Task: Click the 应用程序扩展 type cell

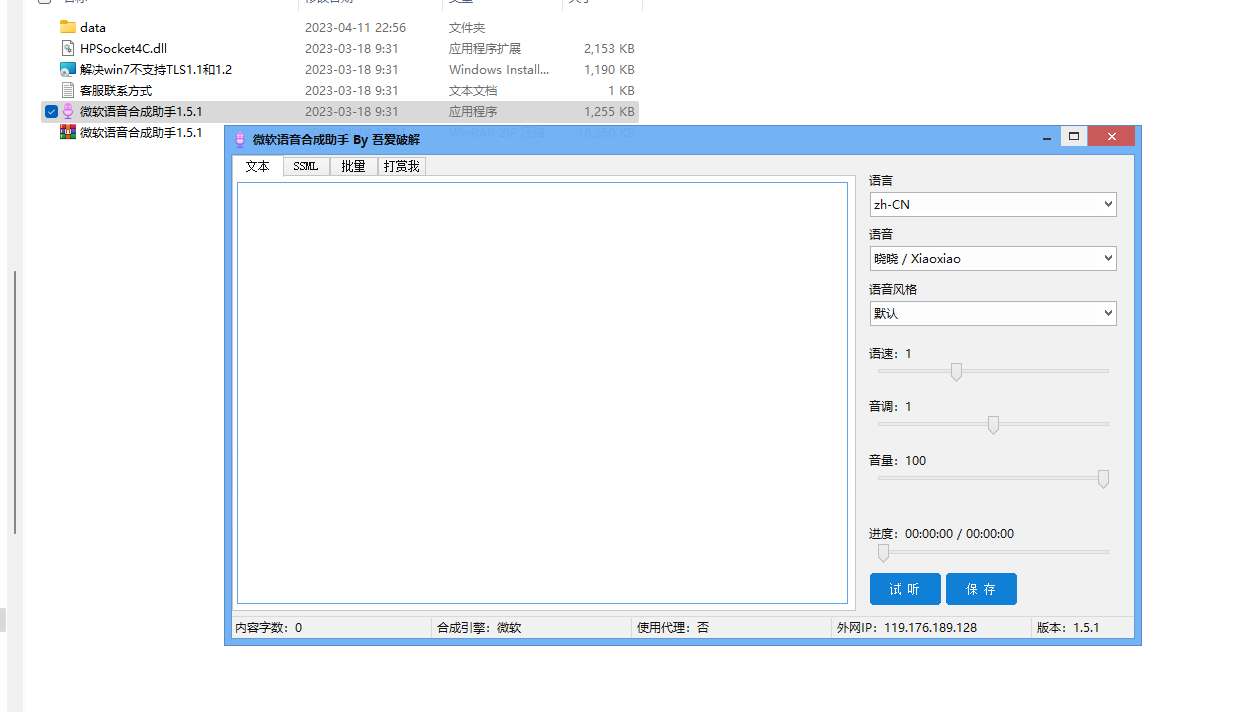Action: [x=485, y=48]
